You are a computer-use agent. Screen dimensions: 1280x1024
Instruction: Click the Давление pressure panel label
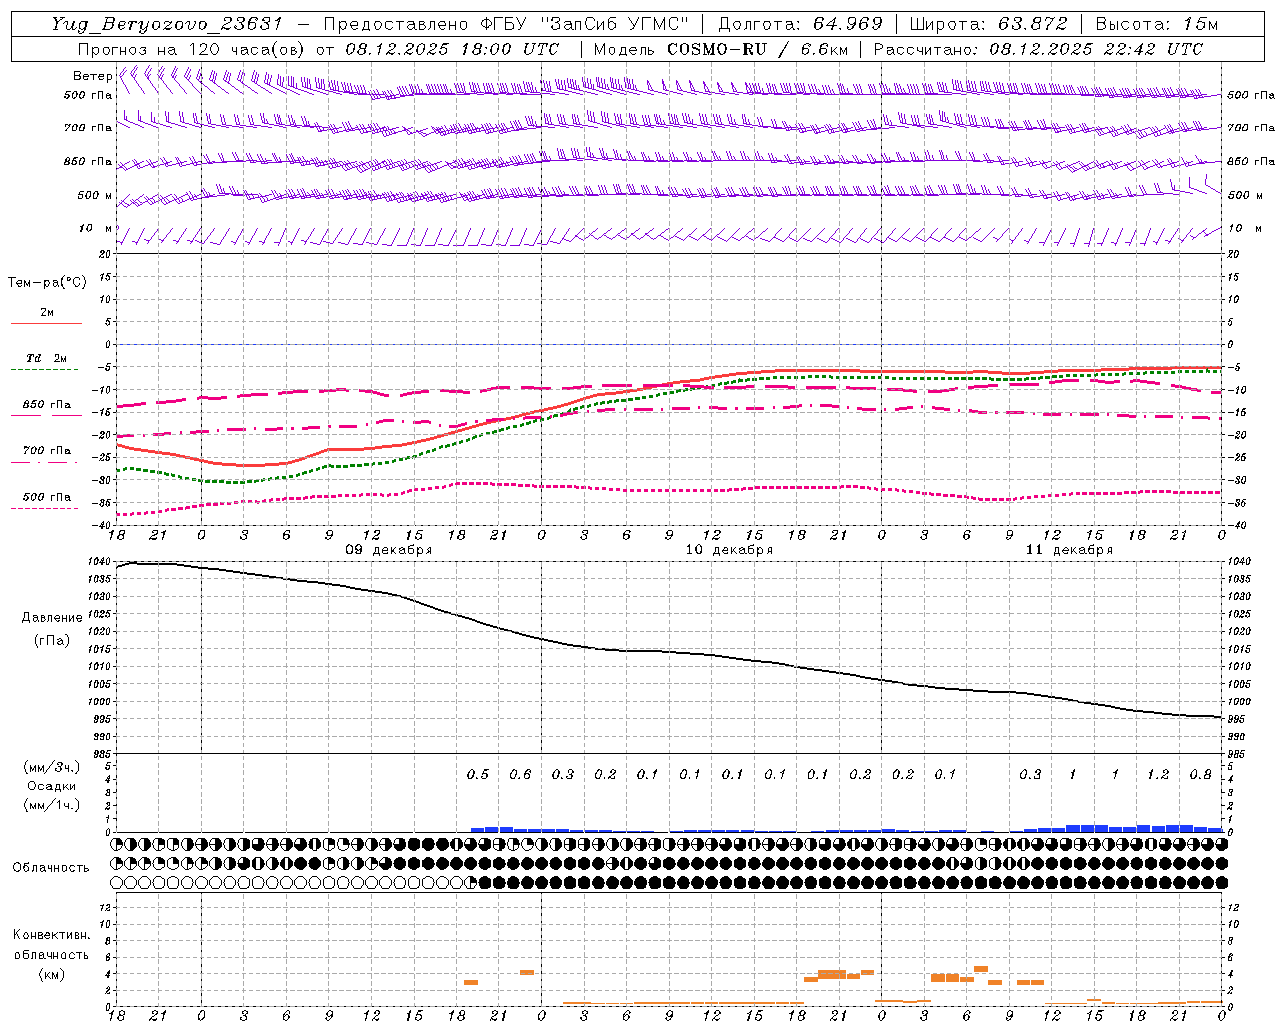52,618
